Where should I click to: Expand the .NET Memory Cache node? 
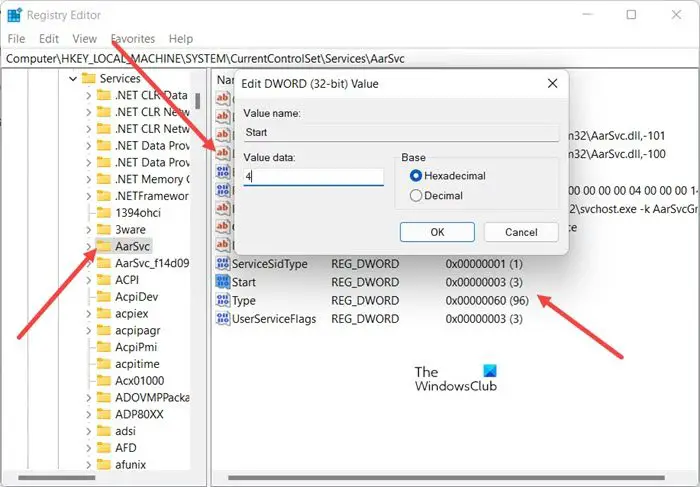[x=88, y=179]
